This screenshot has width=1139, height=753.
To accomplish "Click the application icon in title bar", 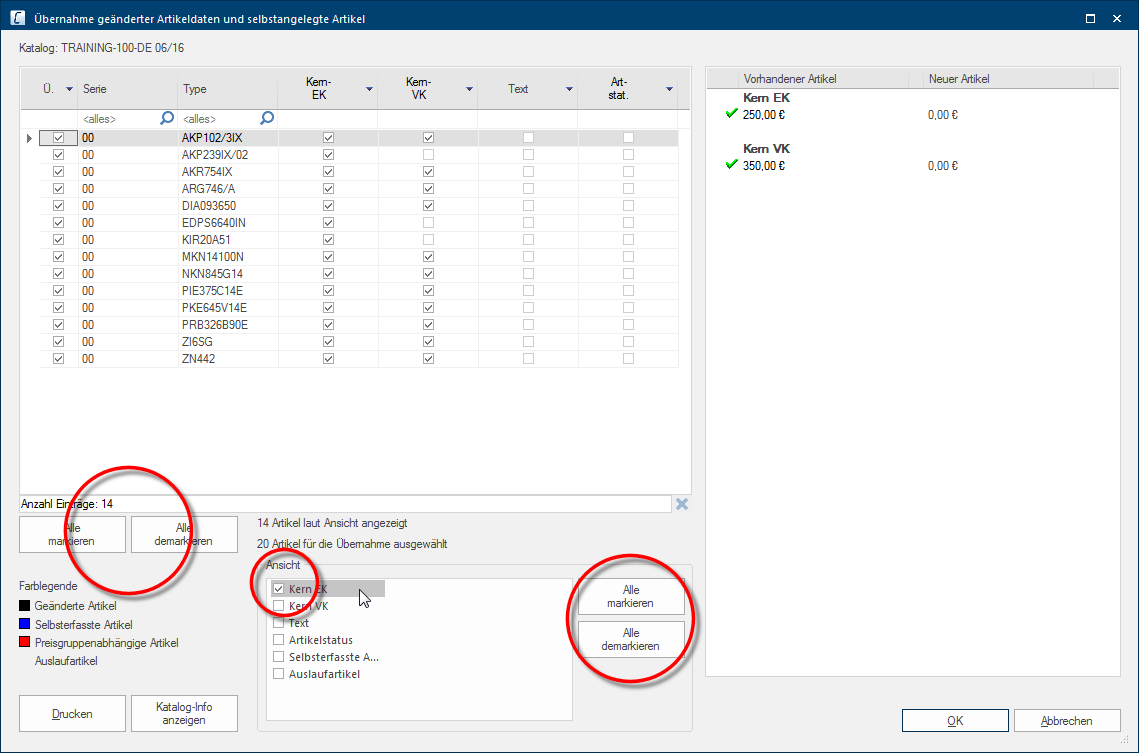I will click(18, 18).
